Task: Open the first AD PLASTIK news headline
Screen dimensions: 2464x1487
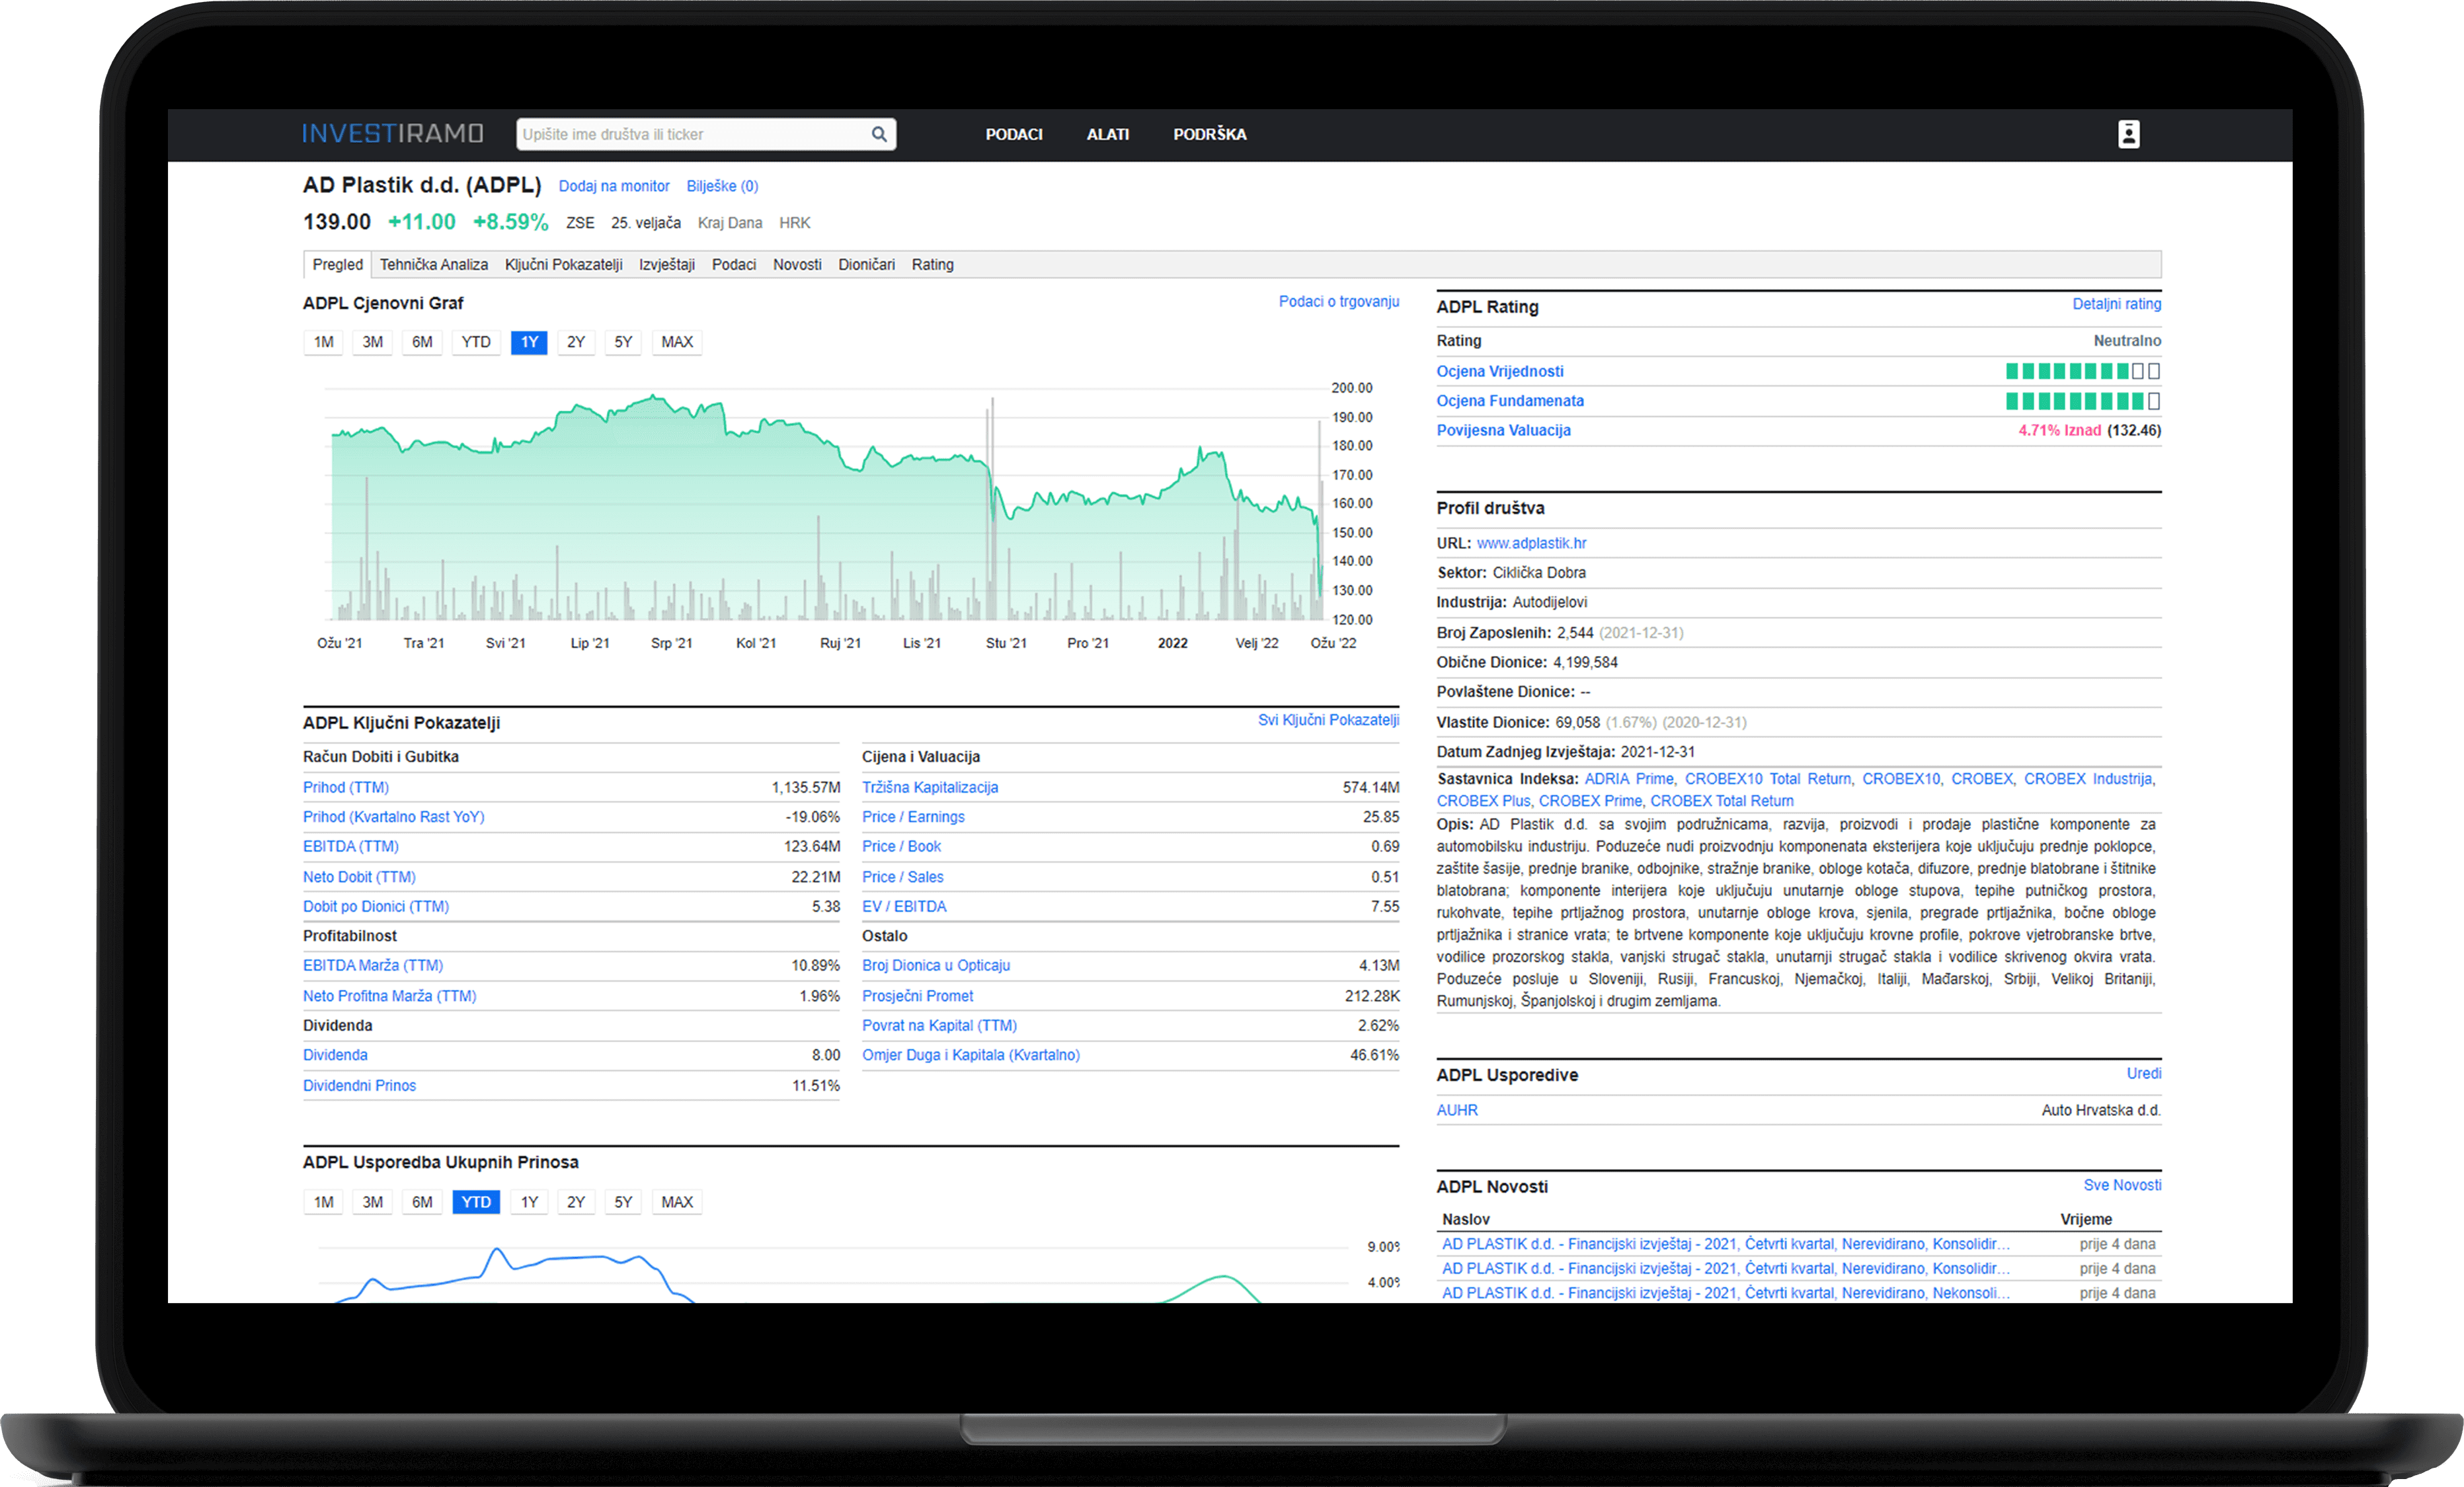Action: pos(1725,1244)
